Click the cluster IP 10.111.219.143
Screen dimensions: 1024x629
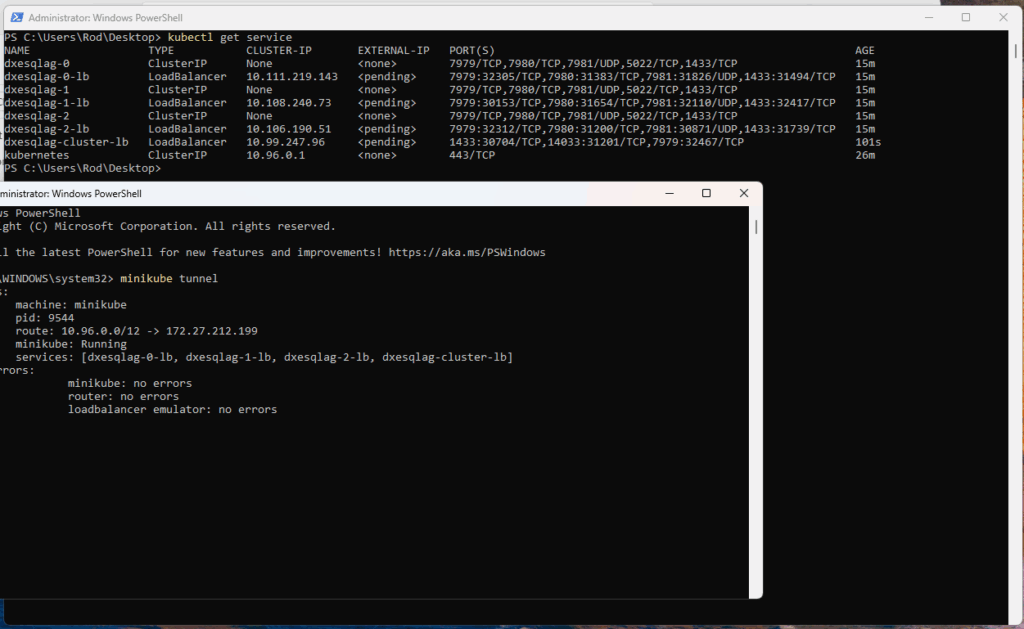click(x=292, y=76)
